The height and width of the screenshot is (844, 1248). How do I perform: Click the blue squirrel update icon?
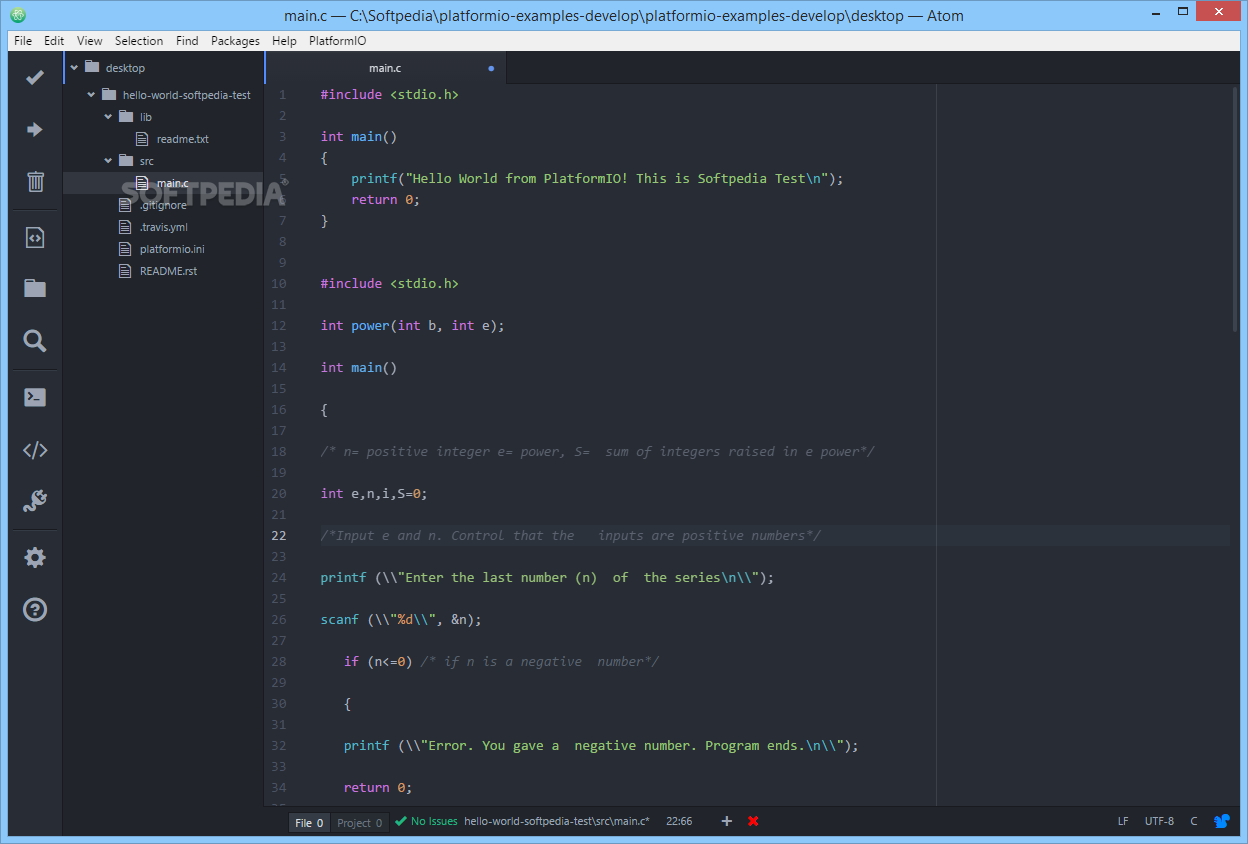(x=1222, y=821)
